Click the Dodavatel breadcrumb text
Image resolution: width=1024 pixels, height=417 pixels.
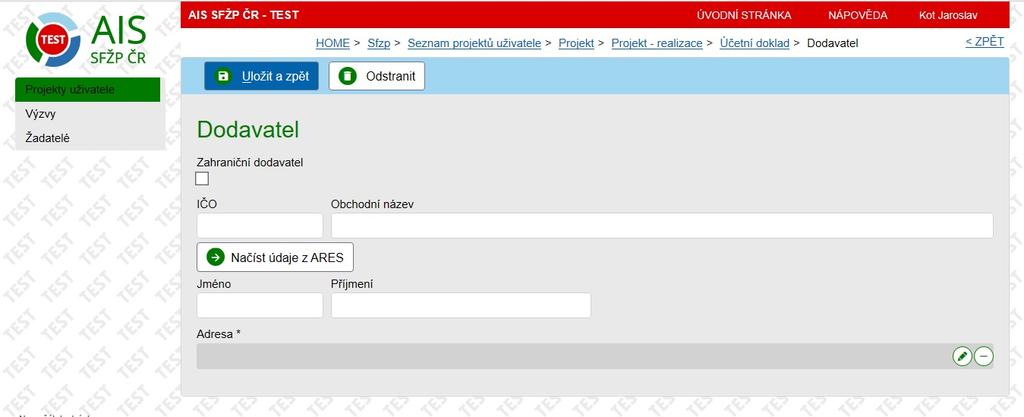(x=833, y=43)
